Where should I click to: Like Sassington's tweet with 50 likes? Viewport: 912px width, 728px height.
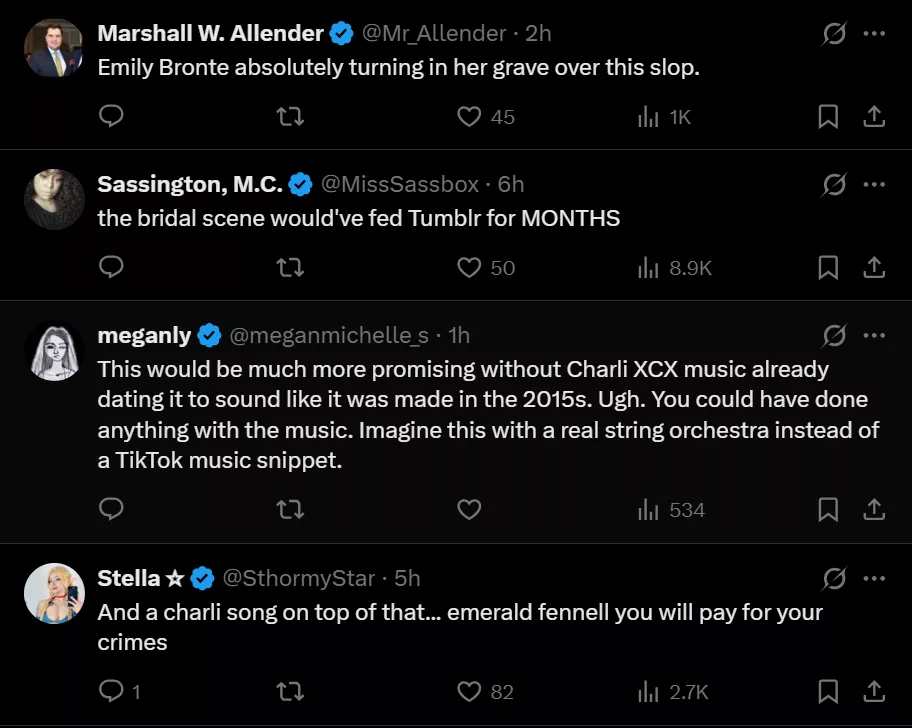[x=469, y=267]
